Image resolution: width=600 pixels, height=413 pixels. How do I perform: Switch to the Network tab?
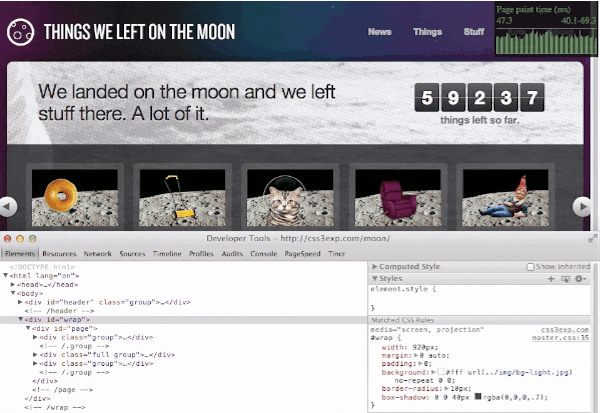tap(97, 255)
